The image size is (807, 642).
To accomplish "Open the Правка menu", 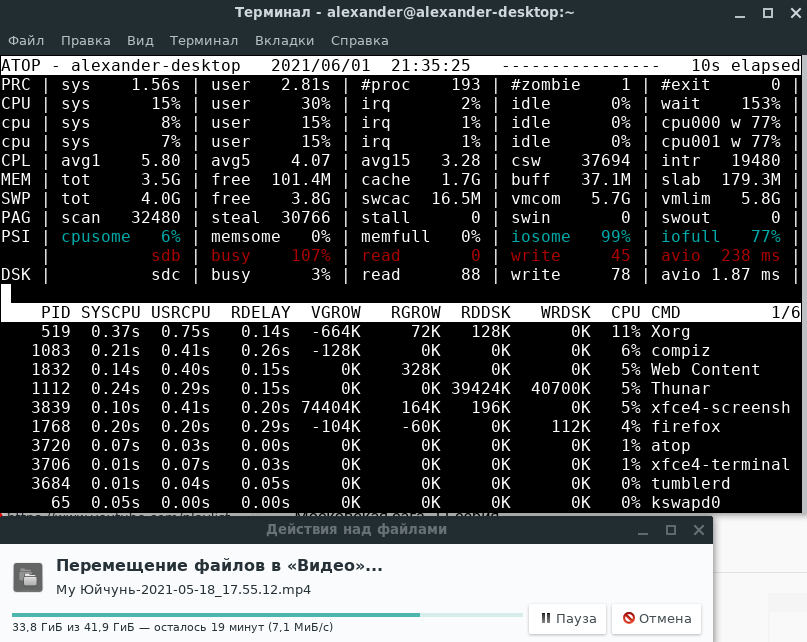I will tap(85, 41).
